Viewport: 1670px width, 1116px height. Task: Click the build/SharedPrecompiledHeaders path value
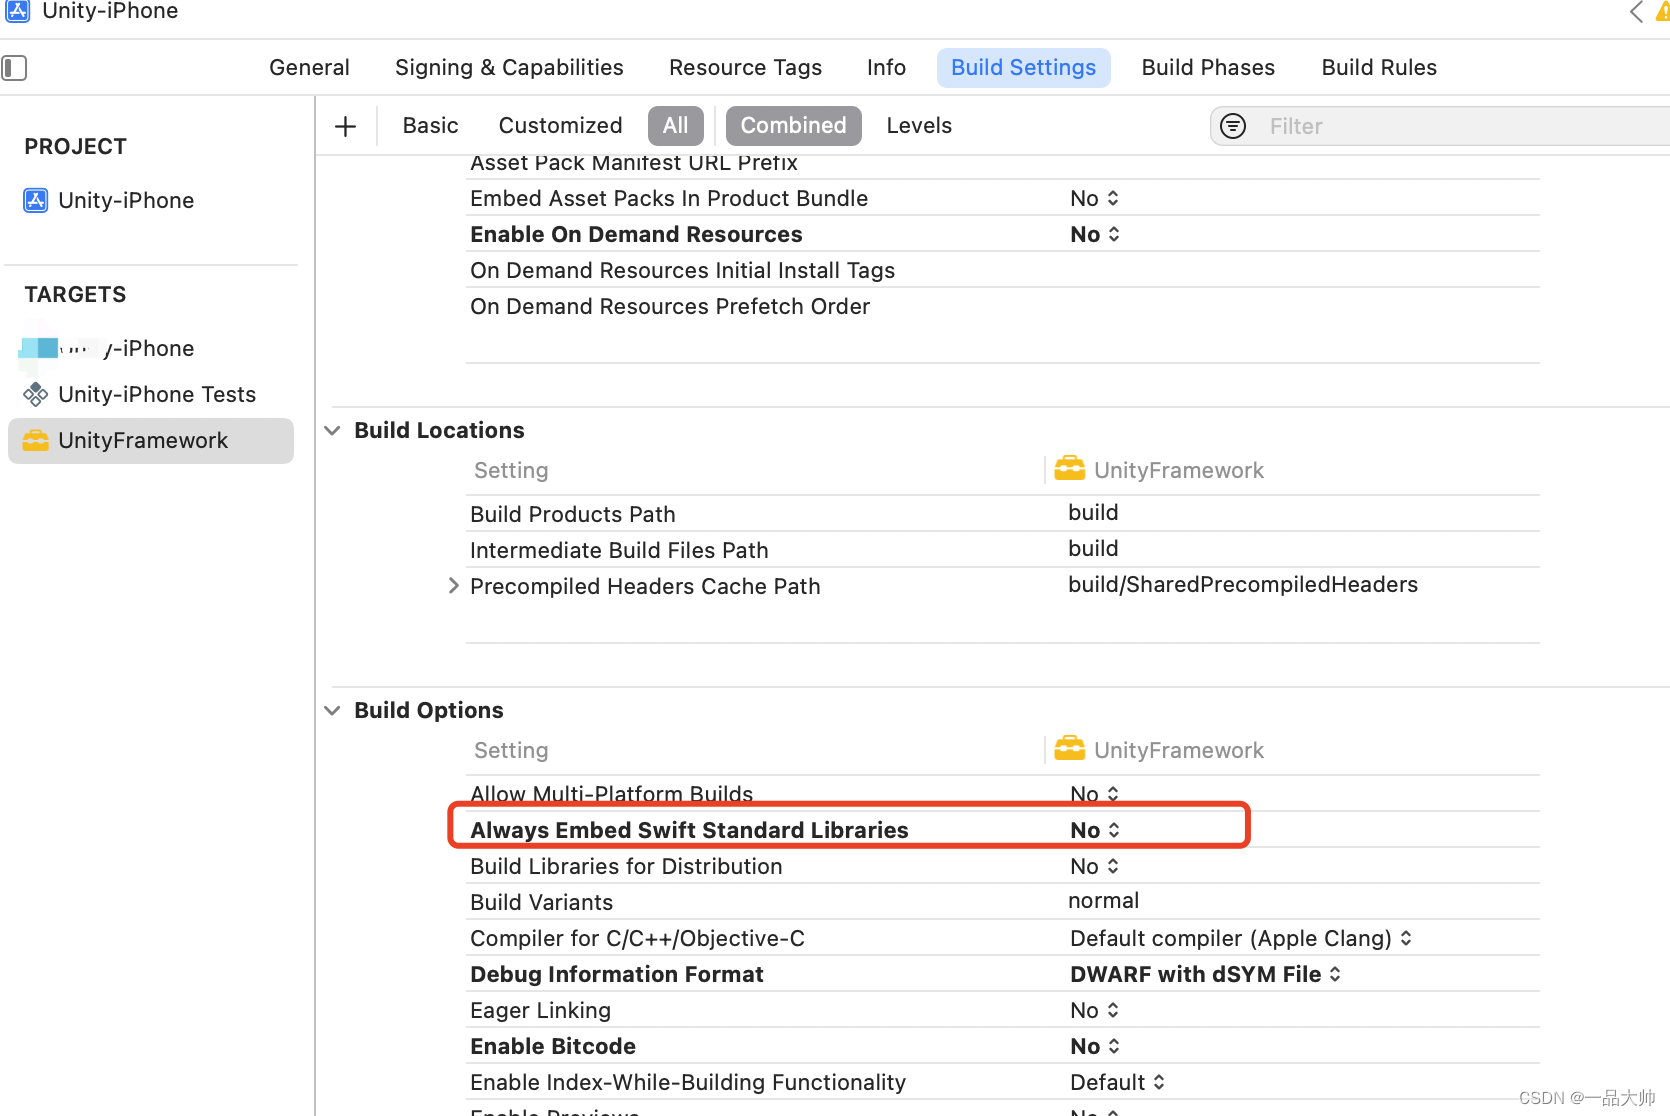1243,585
